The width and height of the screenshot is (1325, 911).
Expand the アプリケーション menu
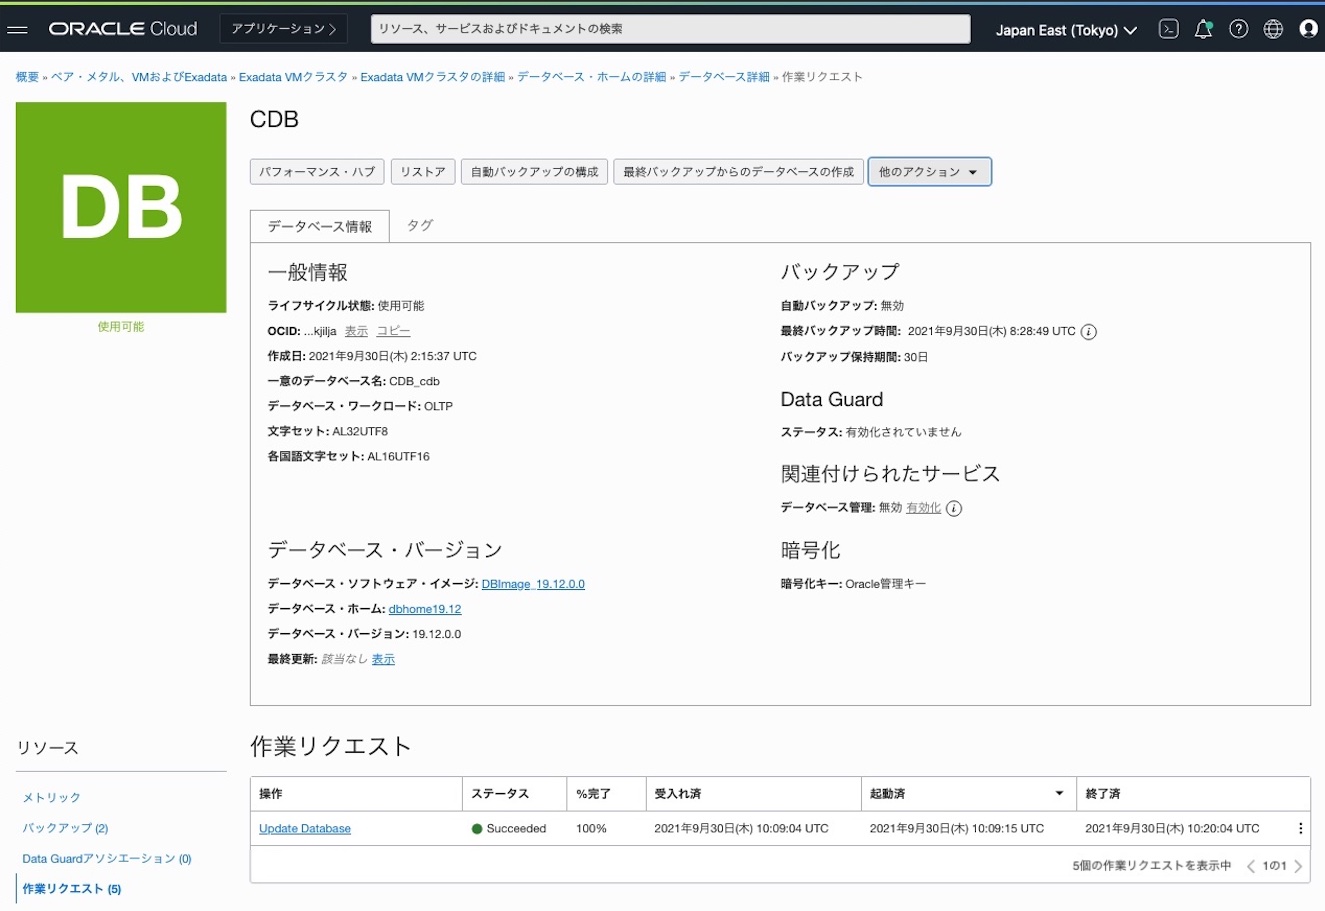pos(284,29)
